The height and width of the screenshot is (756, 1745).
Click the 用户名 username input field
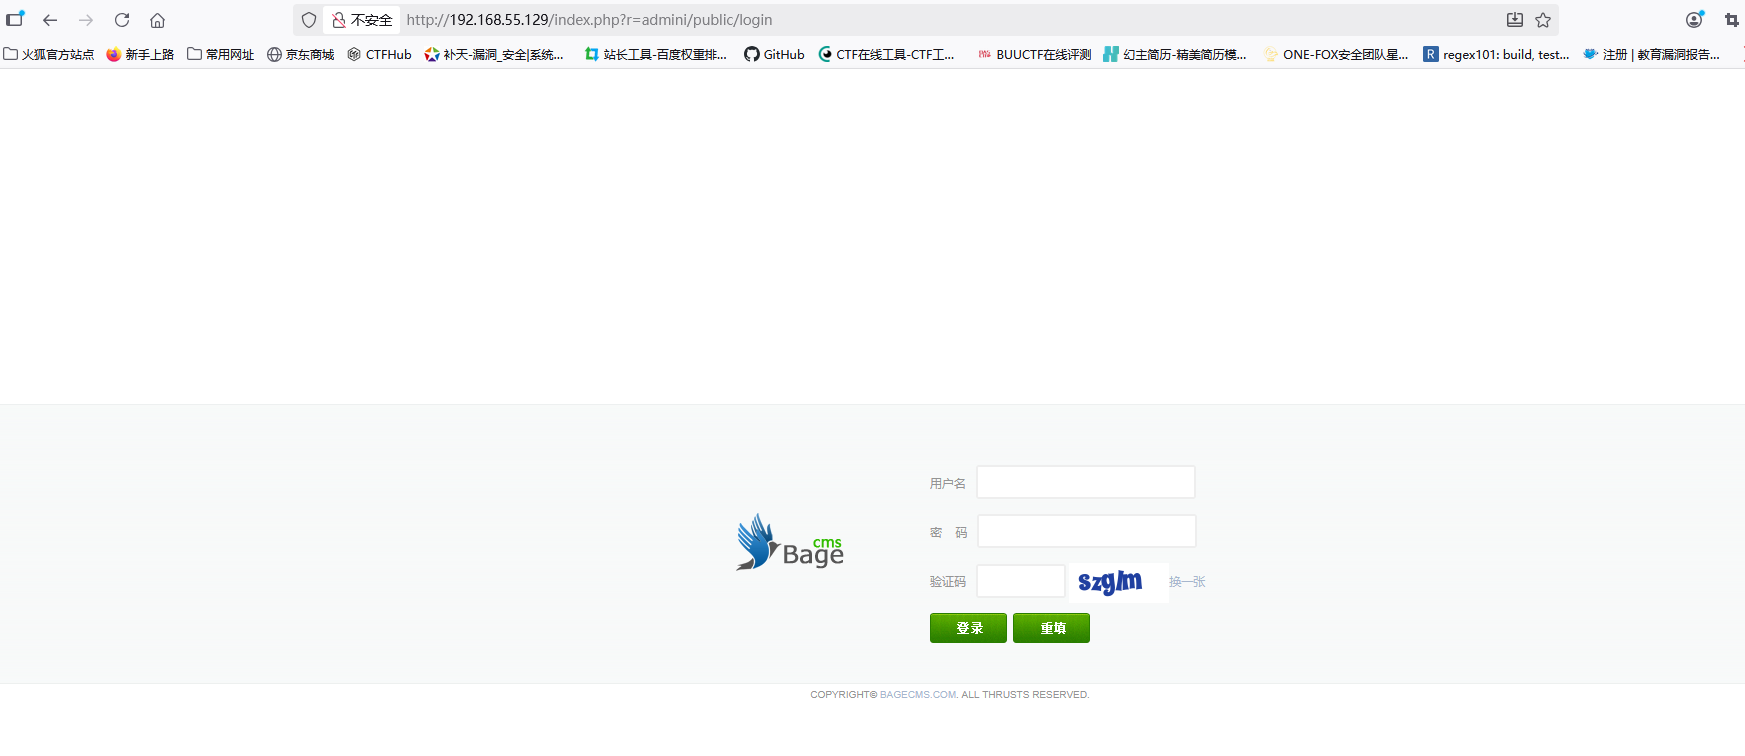(x=1086, y=482)
